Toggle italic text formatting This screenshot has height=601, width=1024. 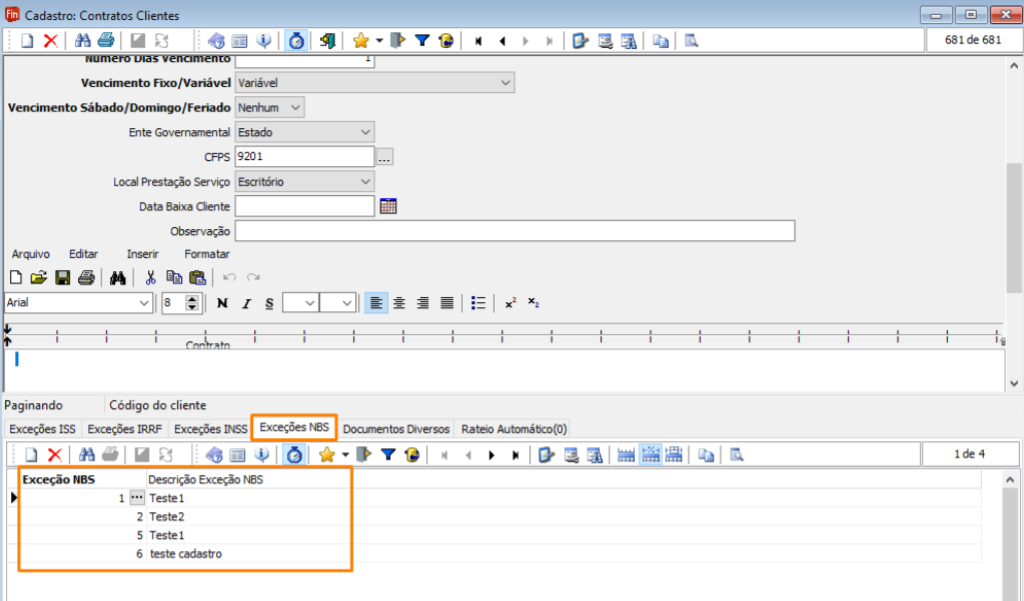tap(245, 303)
